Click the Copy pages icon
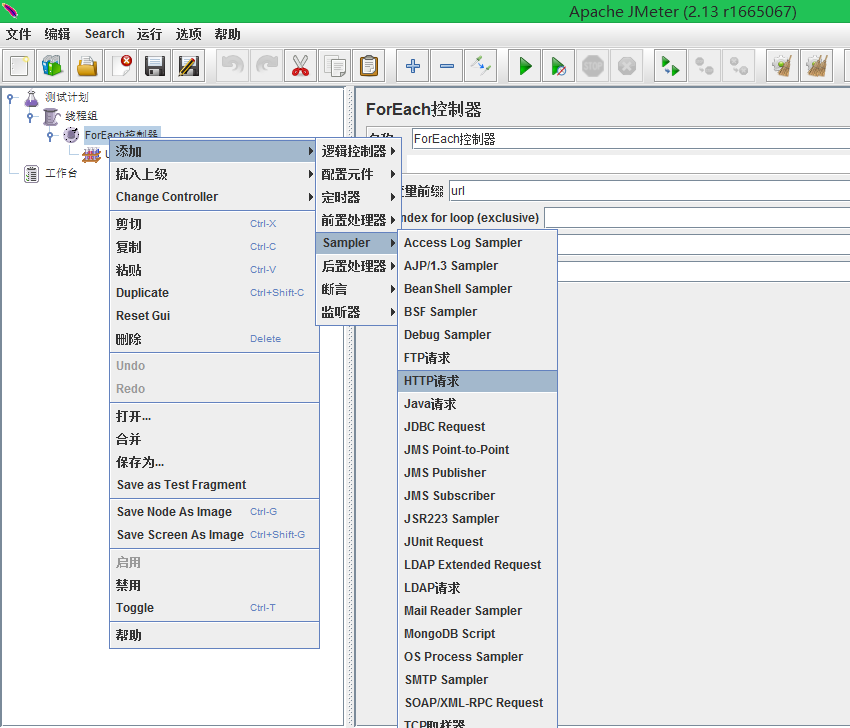This screenshot has width=850, height=728. [x=334, y=66]
